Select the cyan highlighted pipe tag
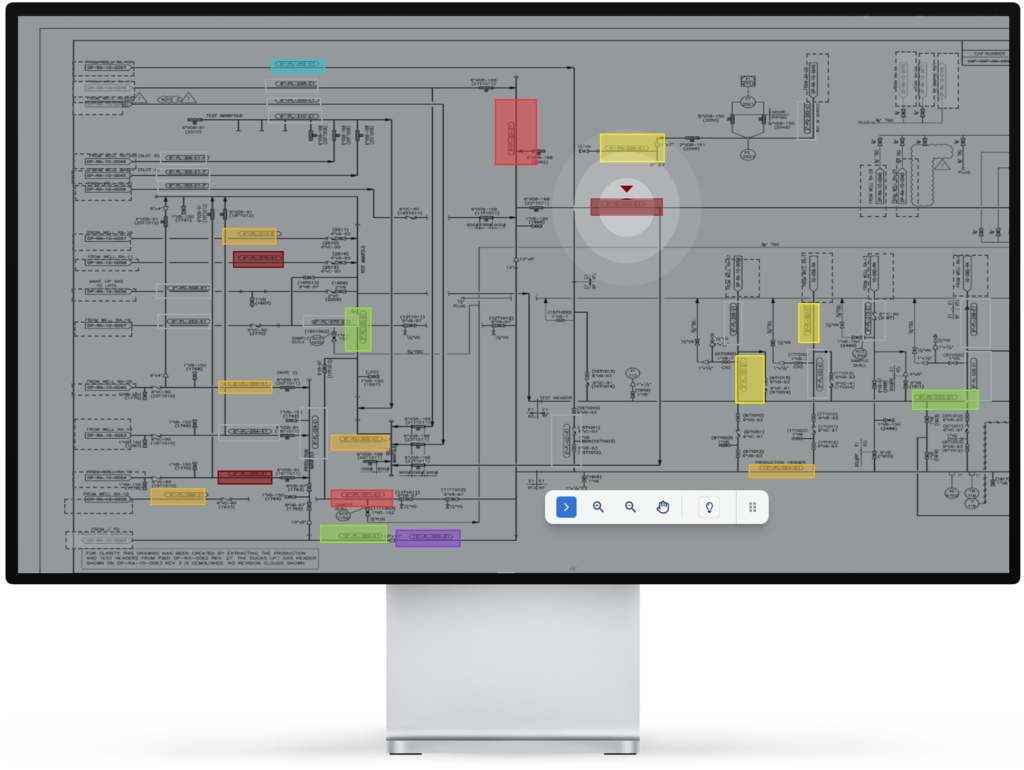 298,65
